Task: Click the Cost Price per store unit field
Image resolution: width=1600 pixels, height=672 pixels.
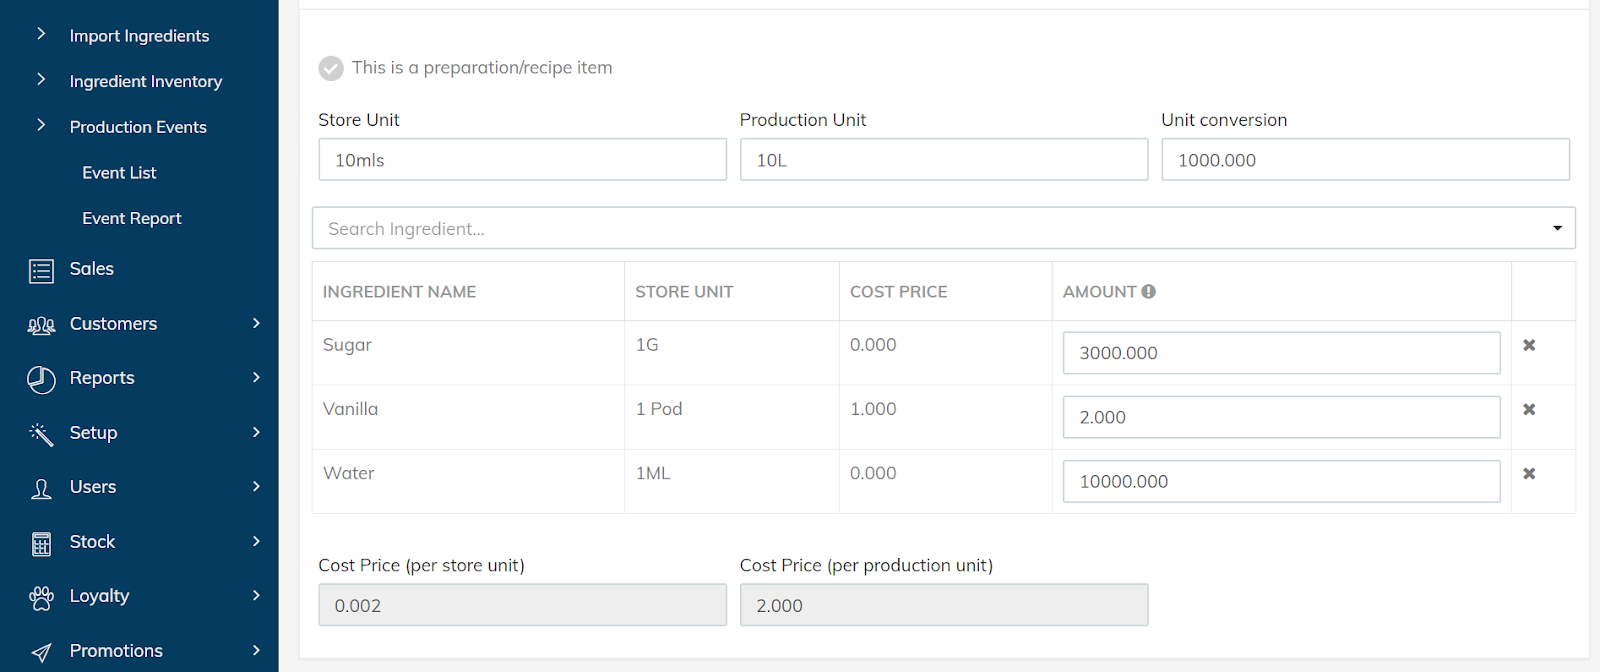Action: [522, 605]
